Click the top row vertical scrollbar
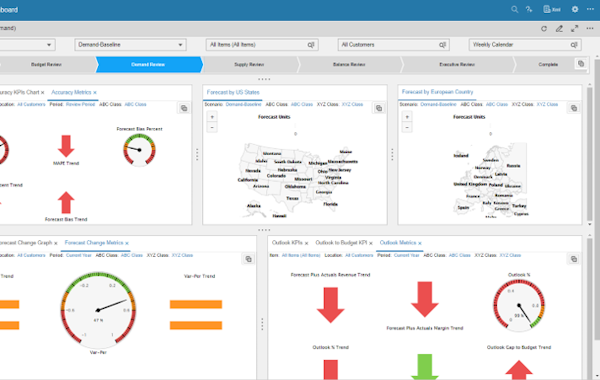The image size is (600, 380). 590,153
